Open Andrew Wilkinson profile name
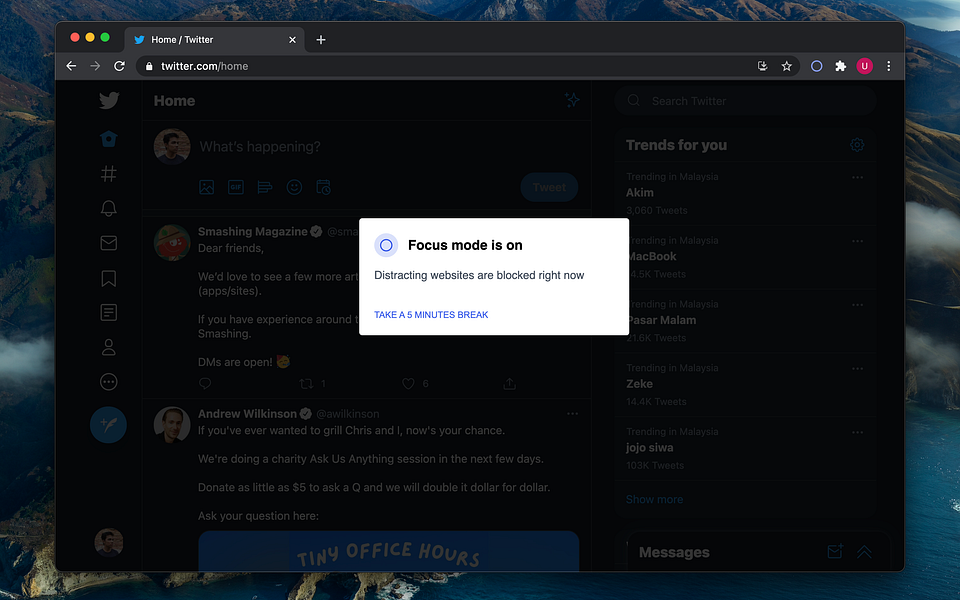This screenshot has height=600, width=960. (247, 414)
